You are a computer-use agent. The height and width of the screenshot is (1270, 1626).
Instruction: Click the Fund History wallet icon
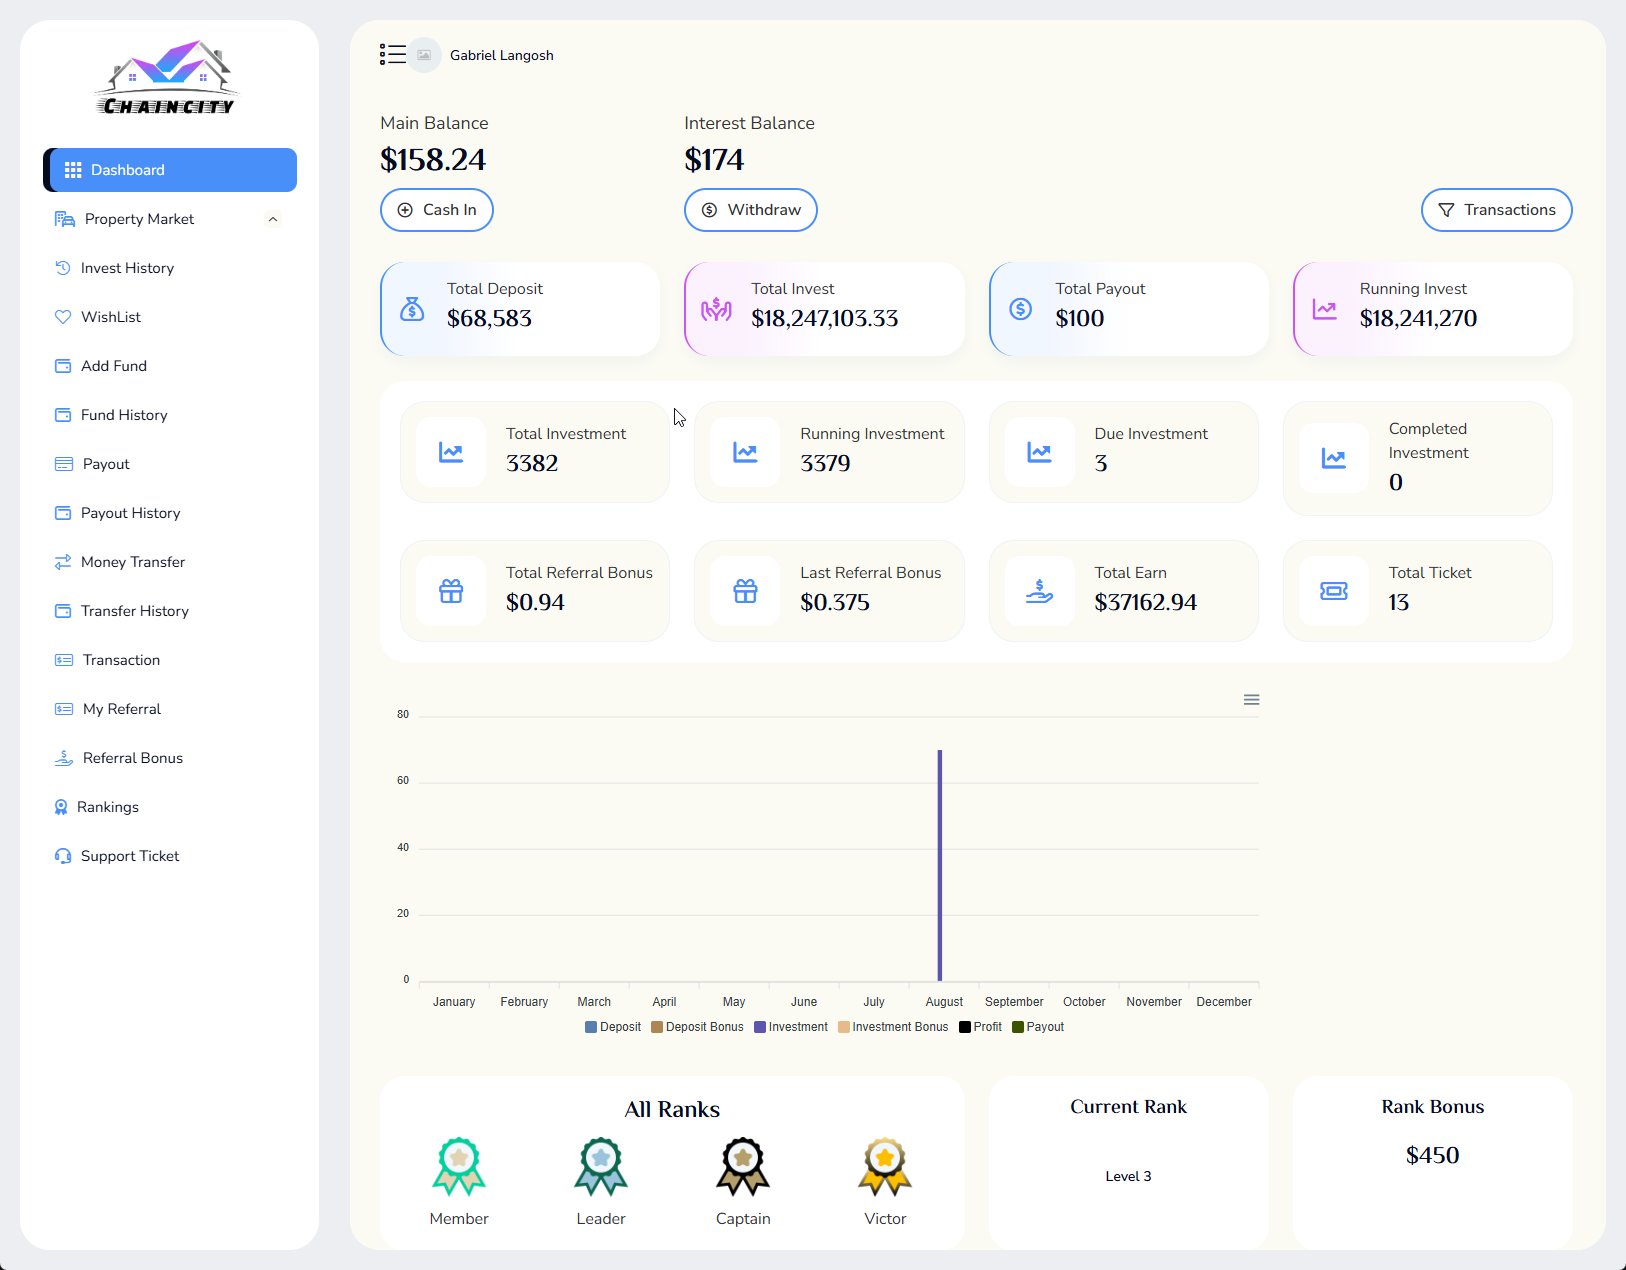(x=63, y=415)
